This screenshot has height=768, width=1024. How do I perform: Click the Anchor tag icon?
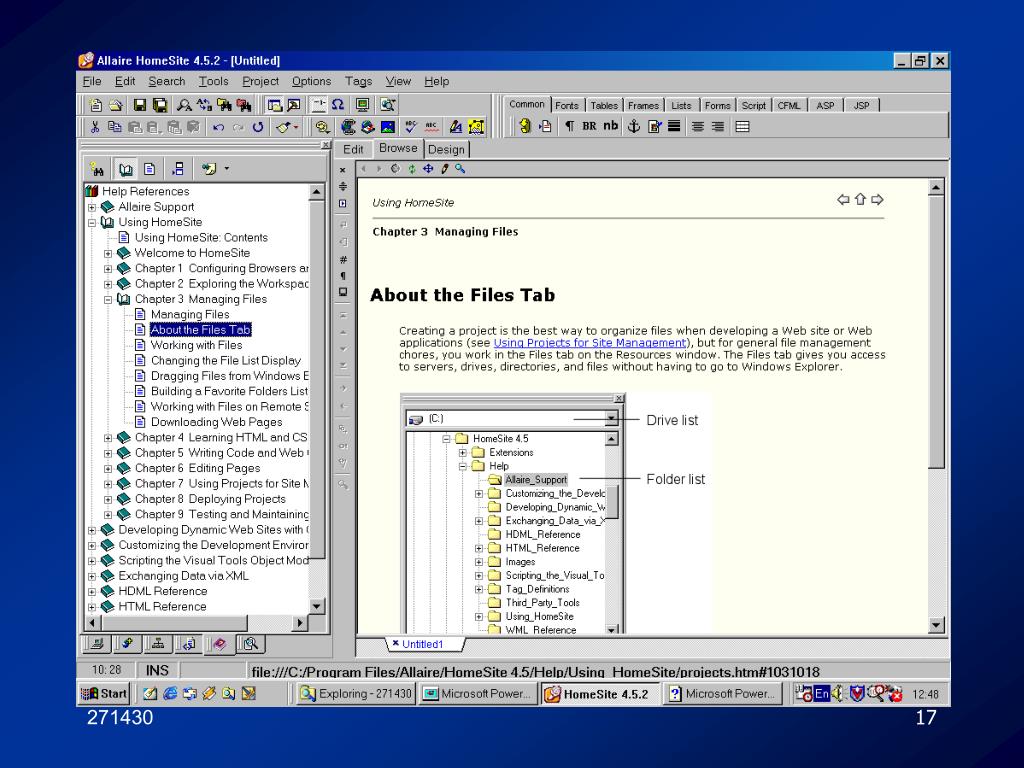click(633, 126)
